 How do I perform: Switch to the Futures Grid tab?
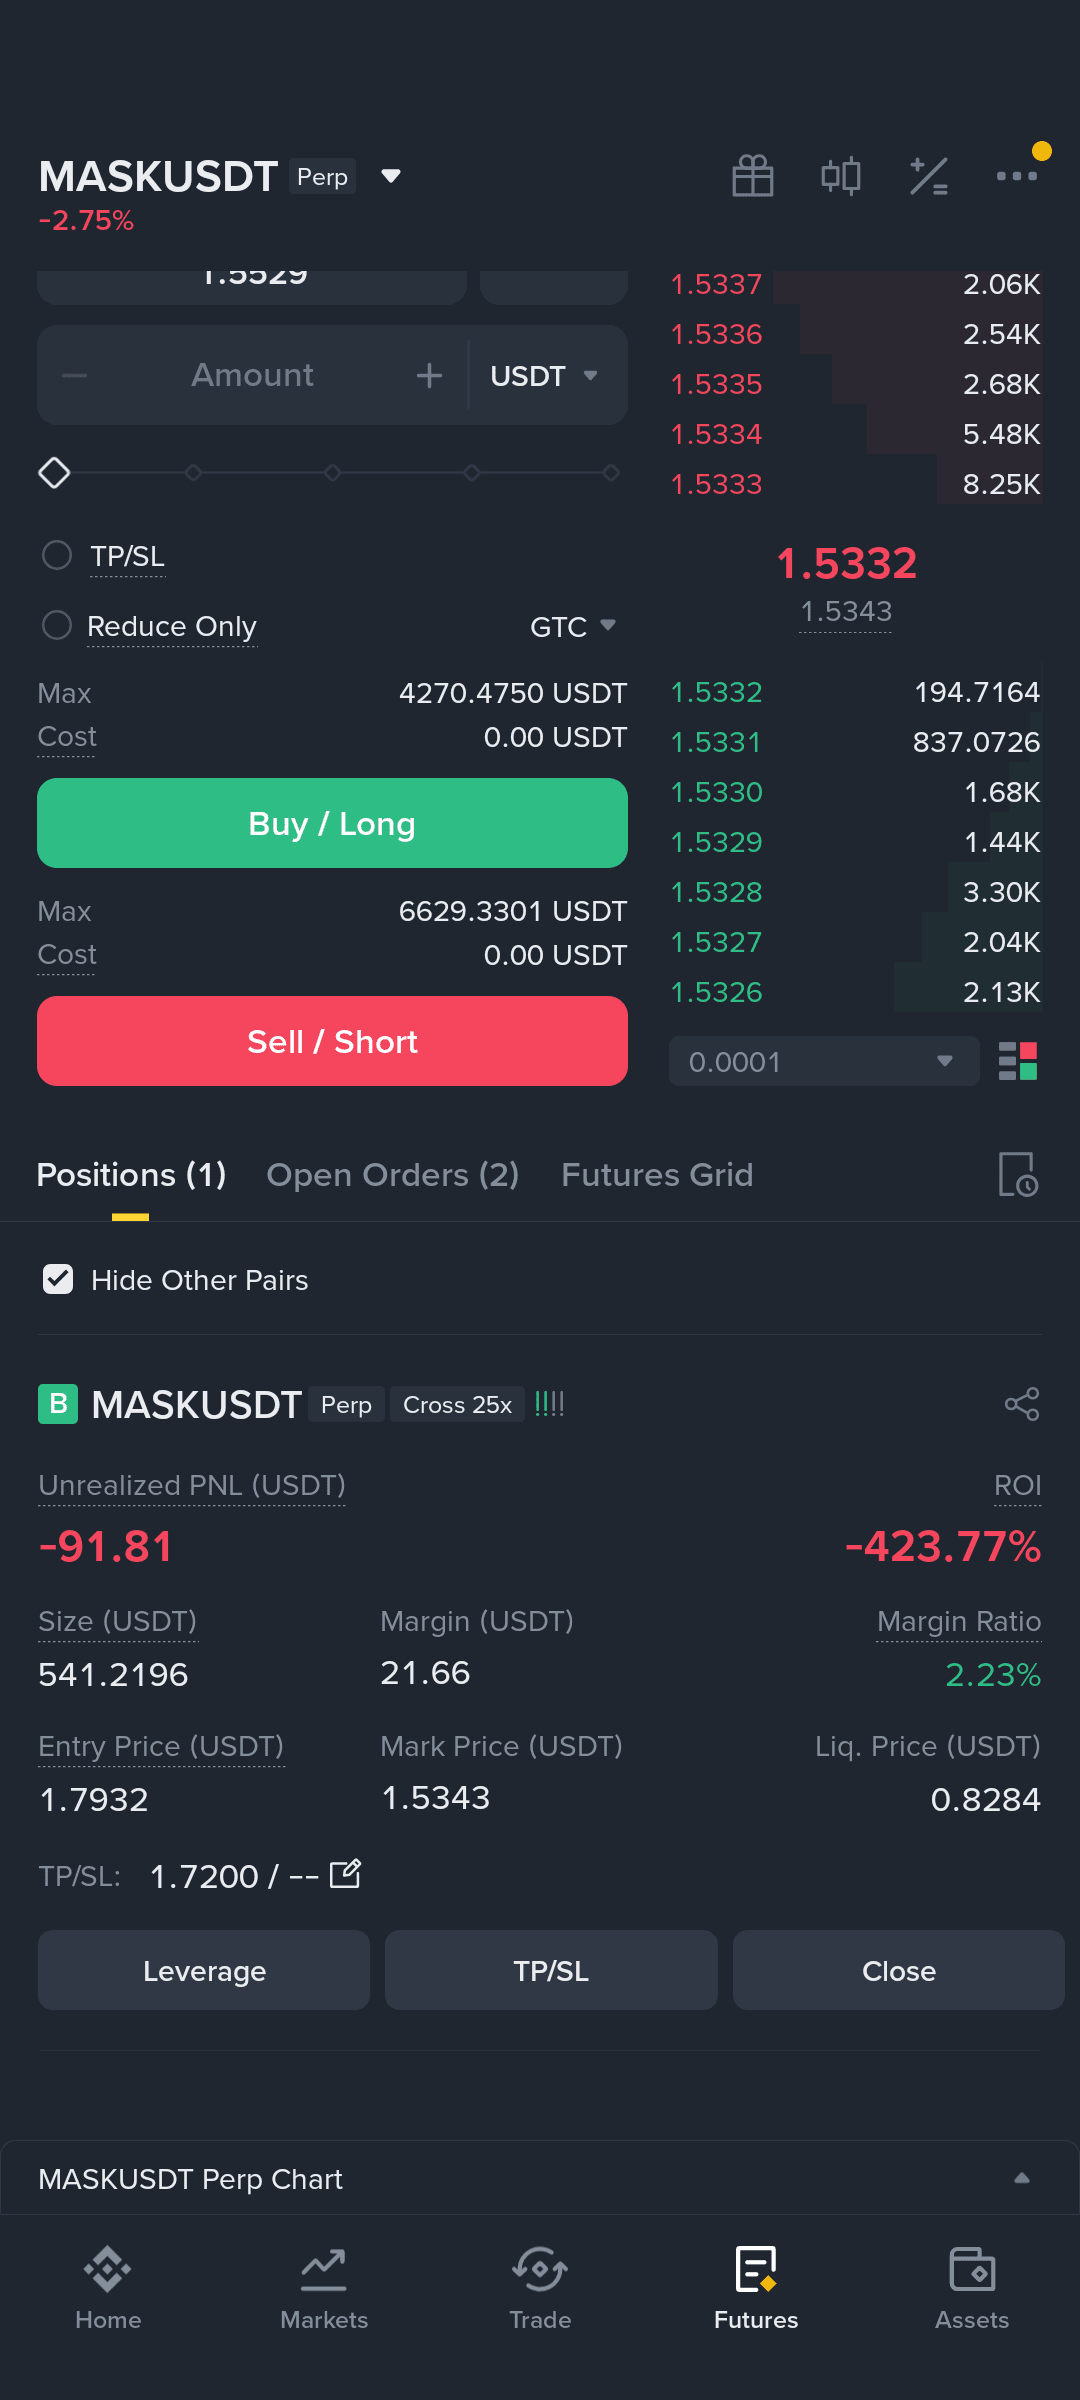pos(657,1174)
